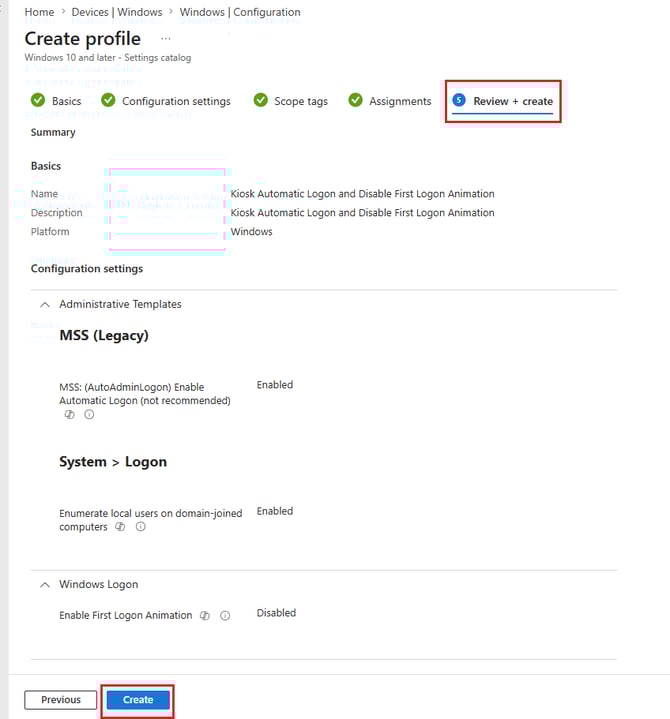This screenshot has width=670, height=719.
Task: Collapse the Windows Logon section
Action: tap(45, 584)
